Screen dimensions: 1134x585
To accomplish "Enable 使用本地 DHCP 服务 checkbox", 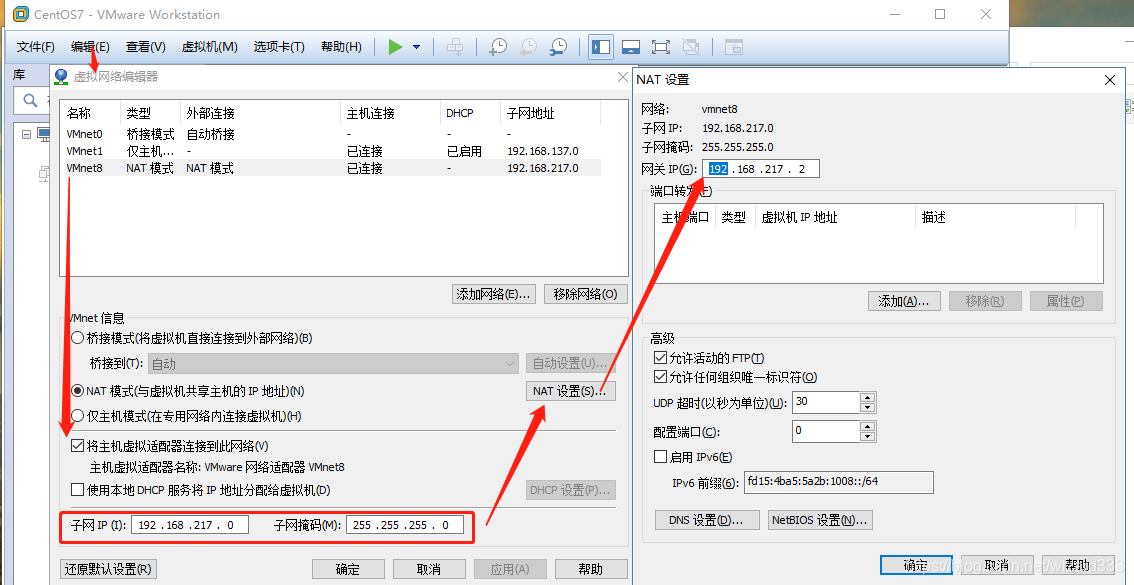I will click(77, 490).
